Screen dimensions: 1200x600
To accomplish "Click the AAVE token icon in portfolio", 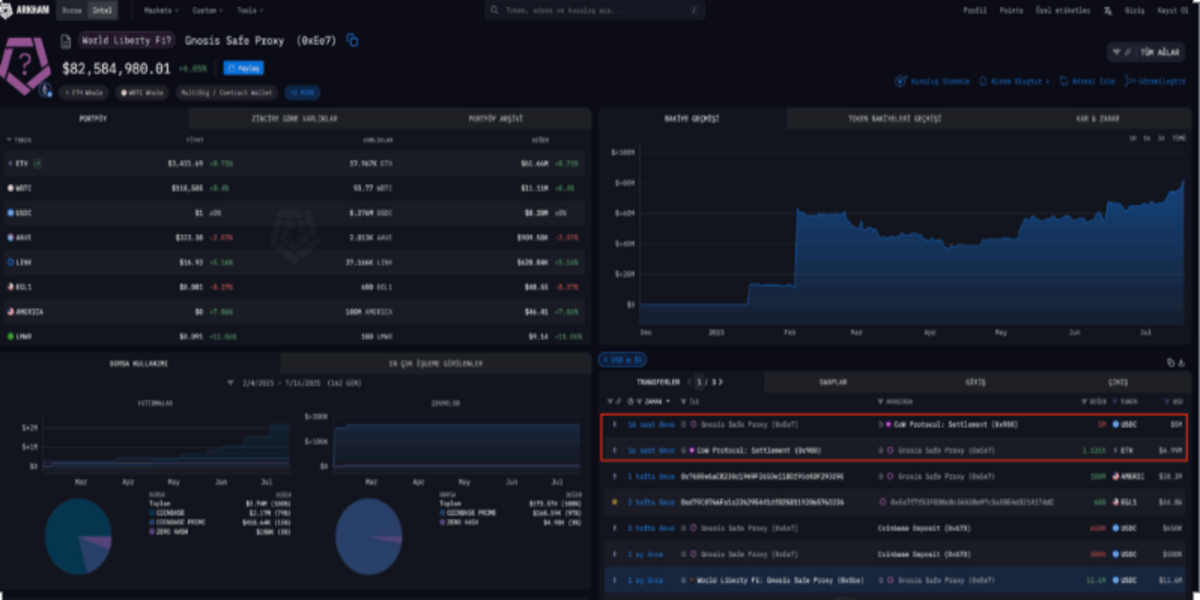I will pyautogui.click(x=11, y=237).
